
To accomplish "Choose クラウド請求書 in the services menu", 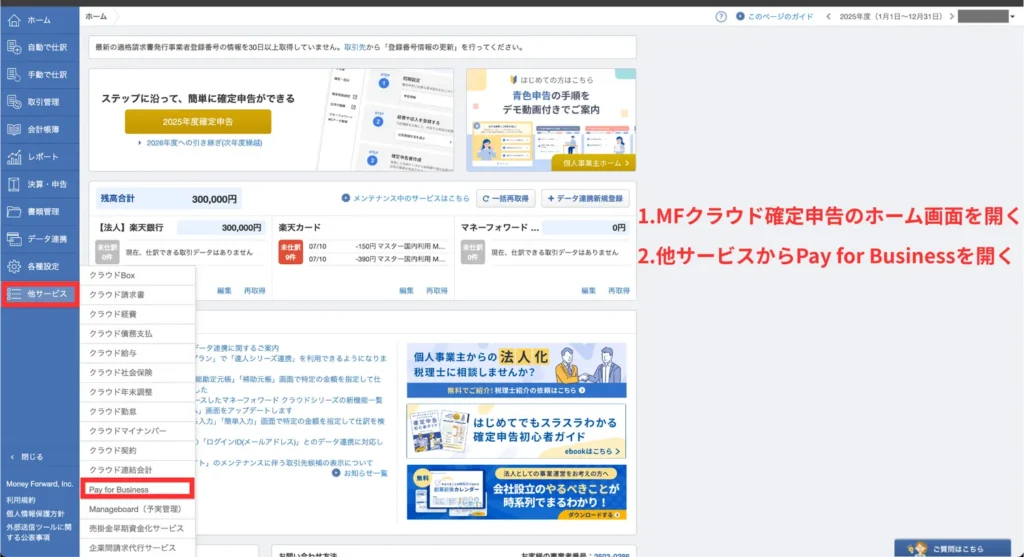I will click(118, 295).
